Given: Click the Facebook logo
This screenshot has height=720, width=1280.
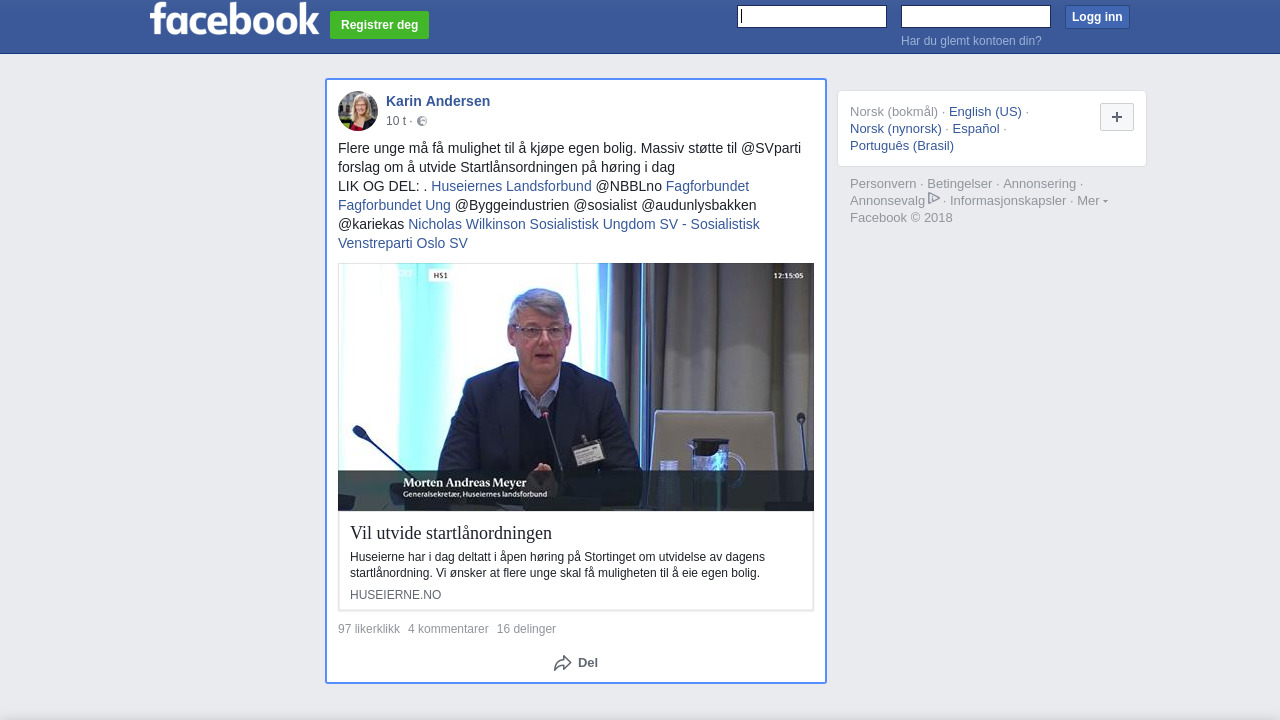Looking at the screenshot, I should tap(234, 19).
